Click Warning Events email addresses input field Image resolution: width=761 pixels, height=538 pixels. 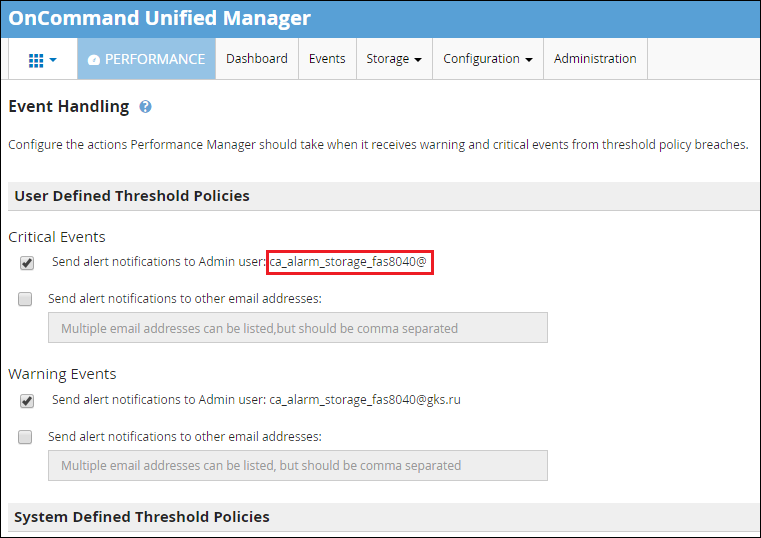click(x=298, y=466)
